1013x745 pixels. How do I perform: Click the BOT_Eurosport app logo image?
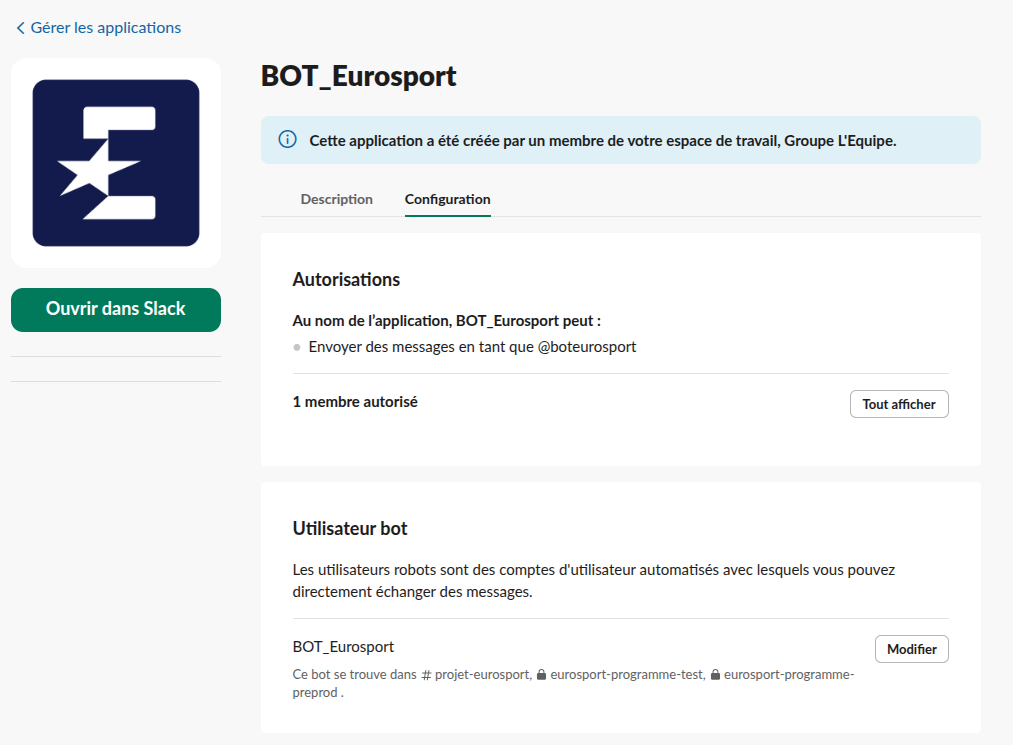116,163
